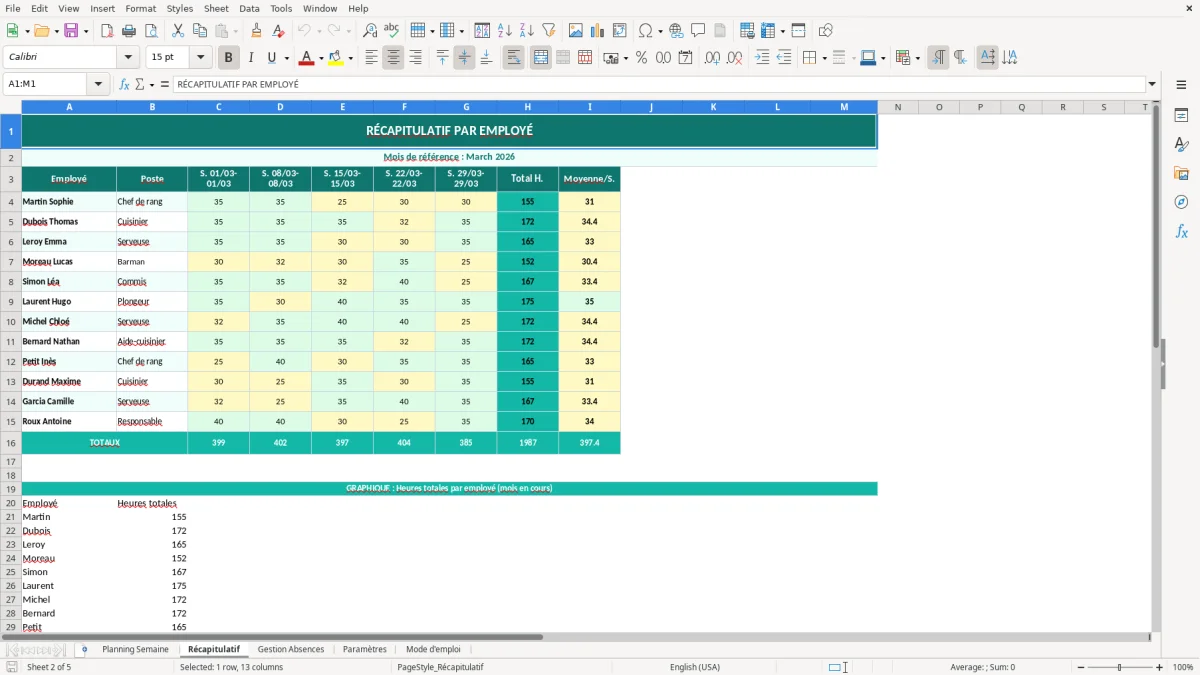This screenshot has width=1200, height=675.
Task: Expand the formula bar
Action: point(1152,84)
